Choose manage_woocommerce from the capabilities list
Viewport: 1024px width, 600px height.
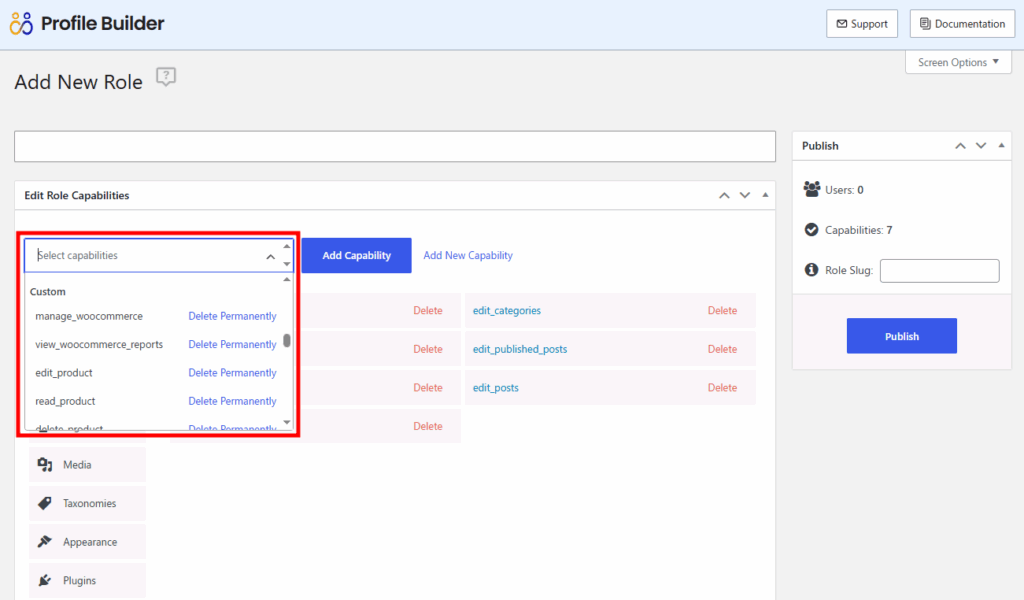[x=89, y=316]
